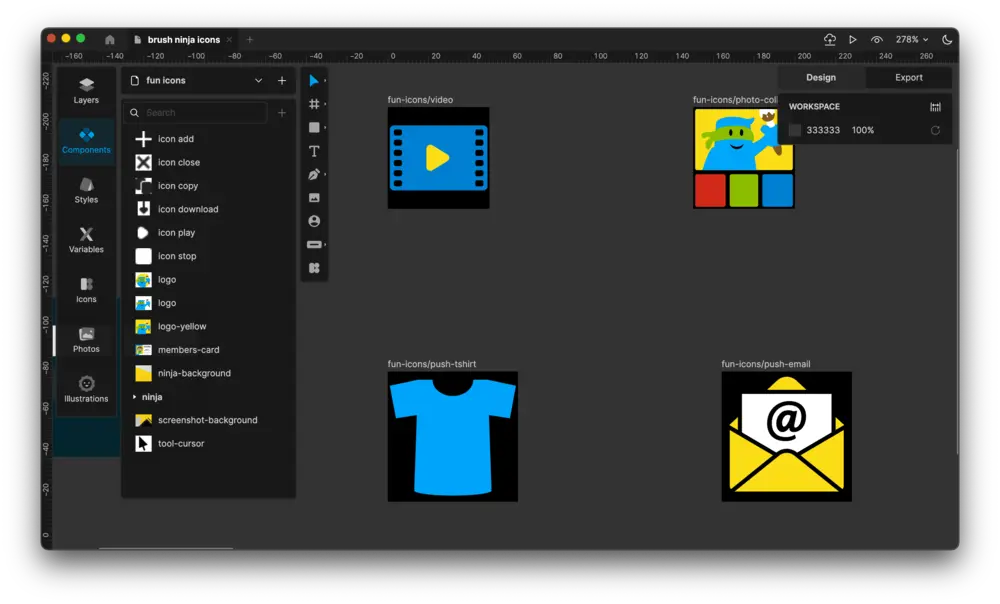Screen dimensions: 1000x604
Task: Select the Move tool
Action: click(314, 80)
